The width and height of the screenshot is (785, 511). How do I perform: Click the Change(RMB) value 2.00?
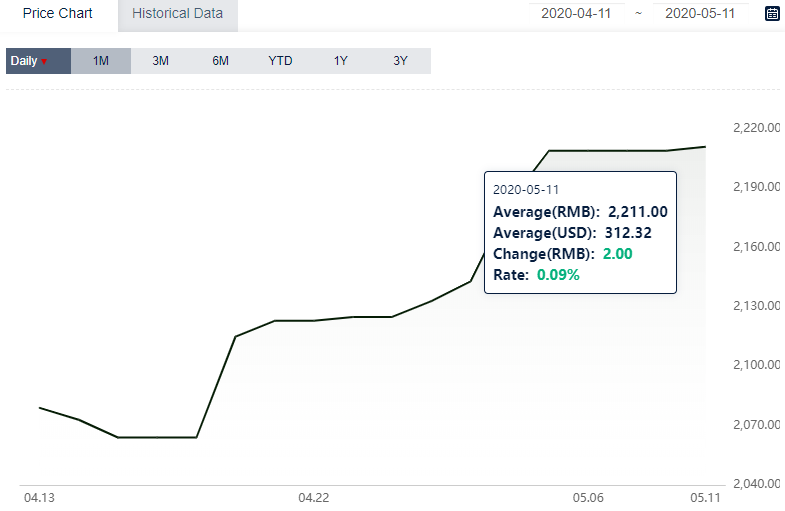pyautogui.click(x=617, y=254)
